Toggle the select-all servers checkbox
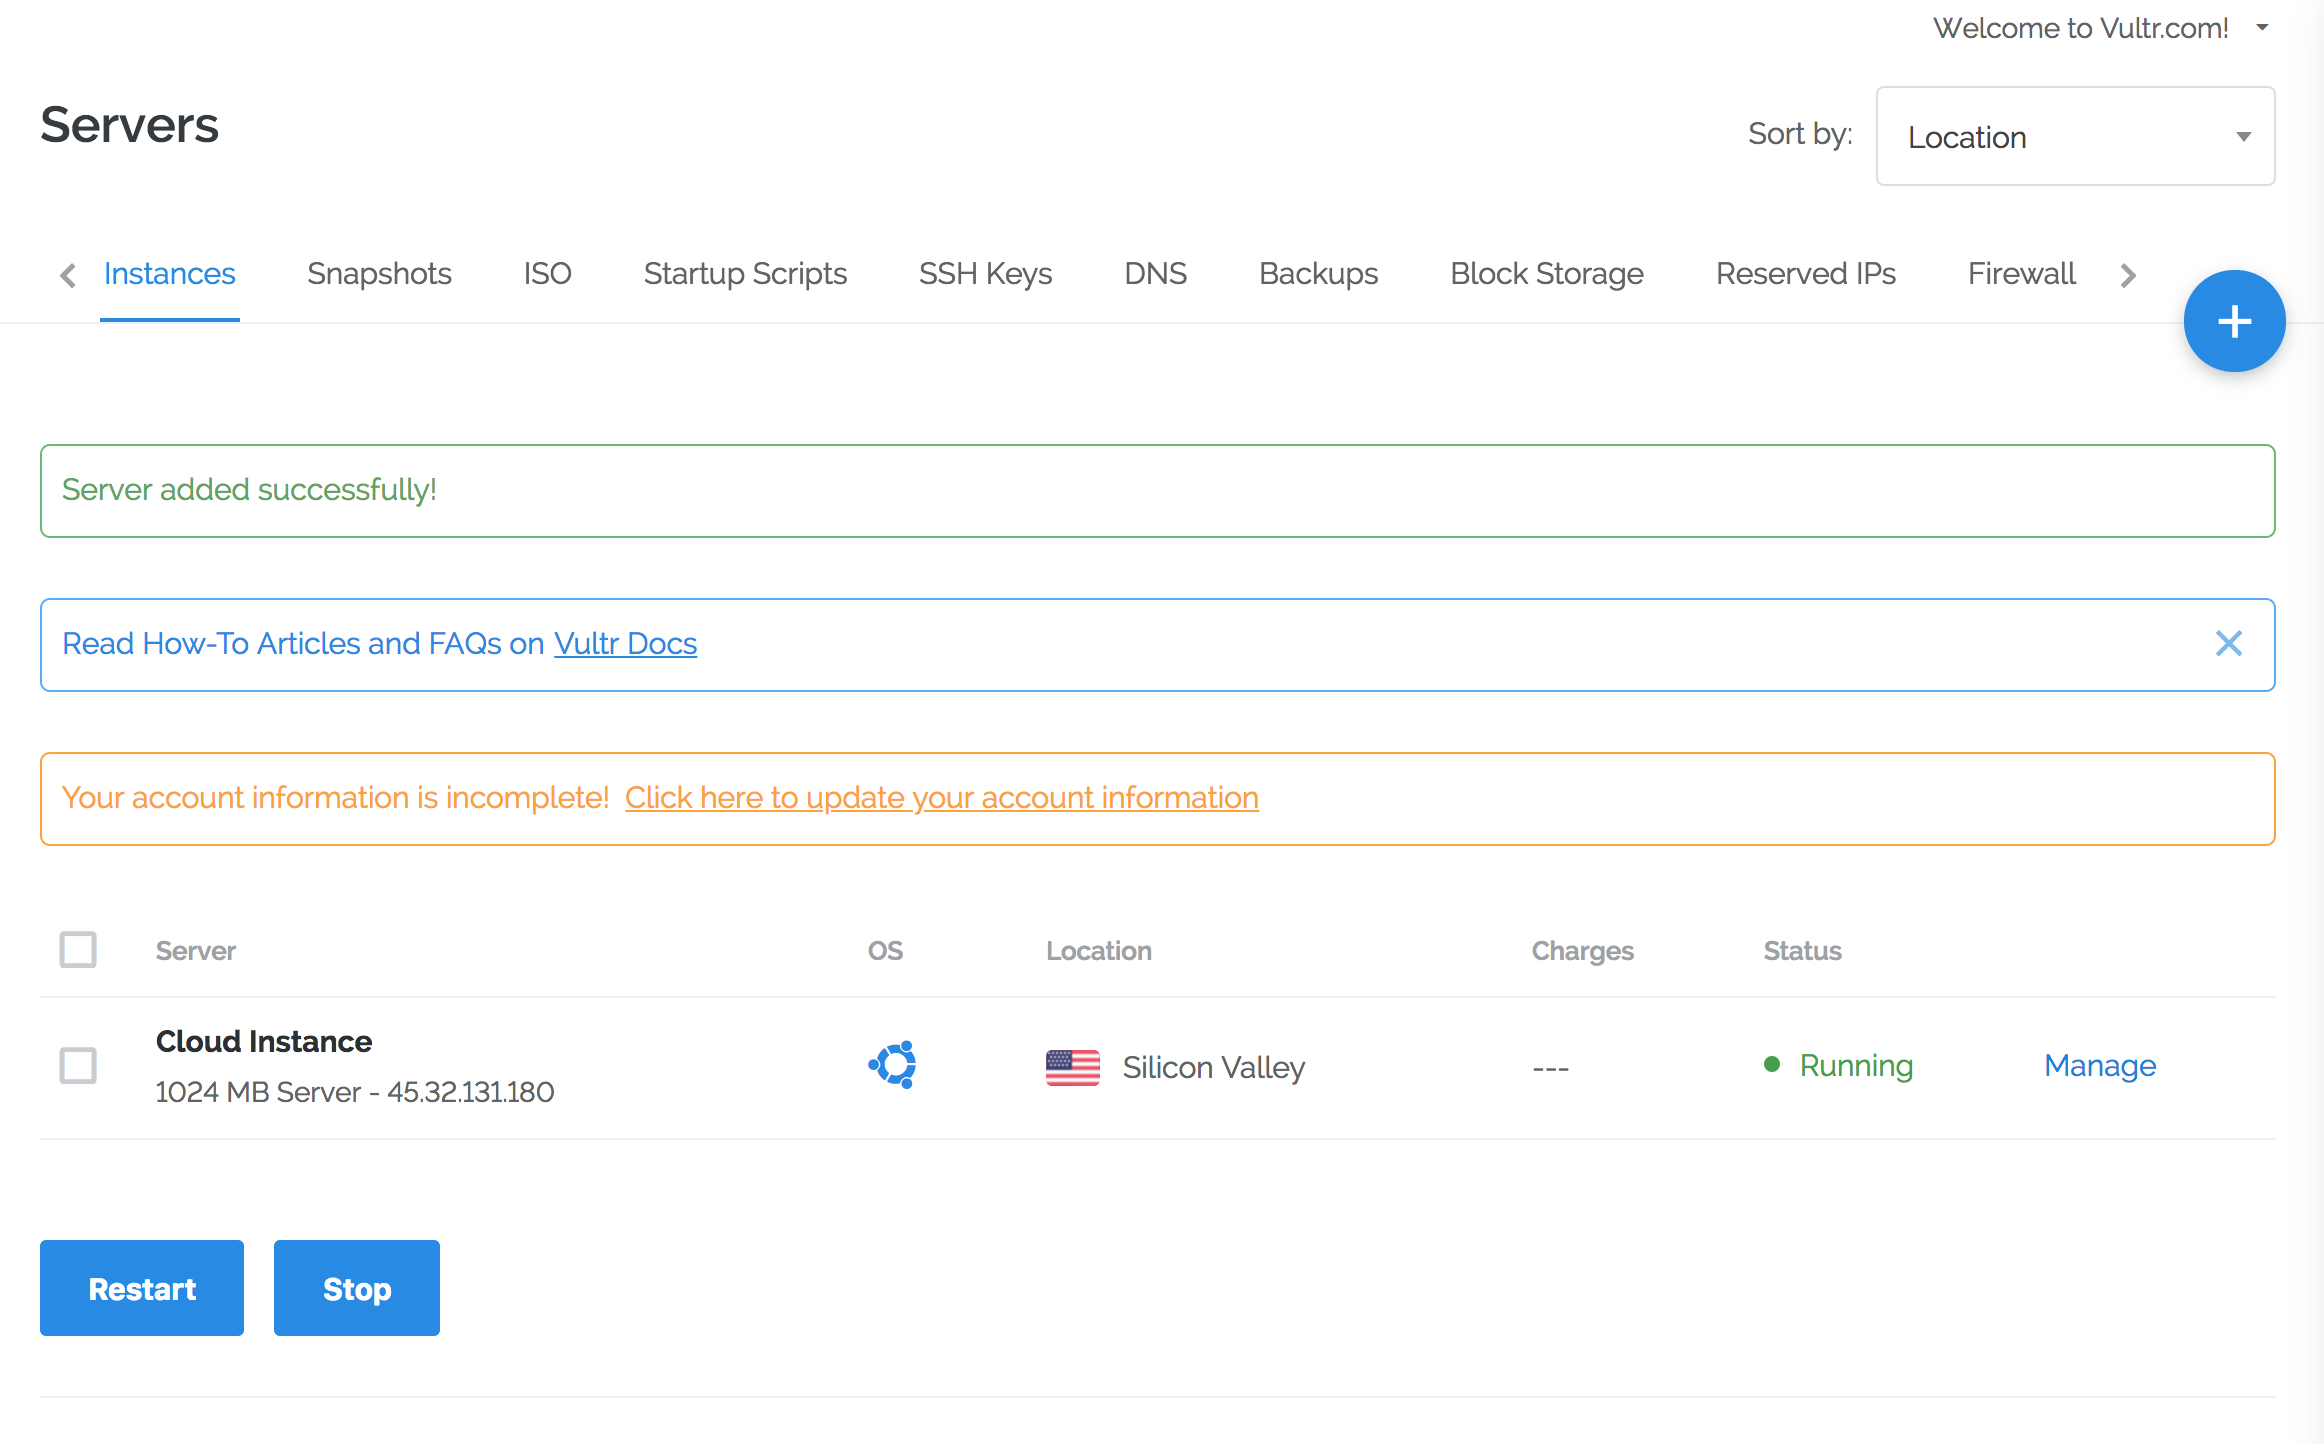The width and height of the screenshot is (2324, 1444). (x=78, y=949)
